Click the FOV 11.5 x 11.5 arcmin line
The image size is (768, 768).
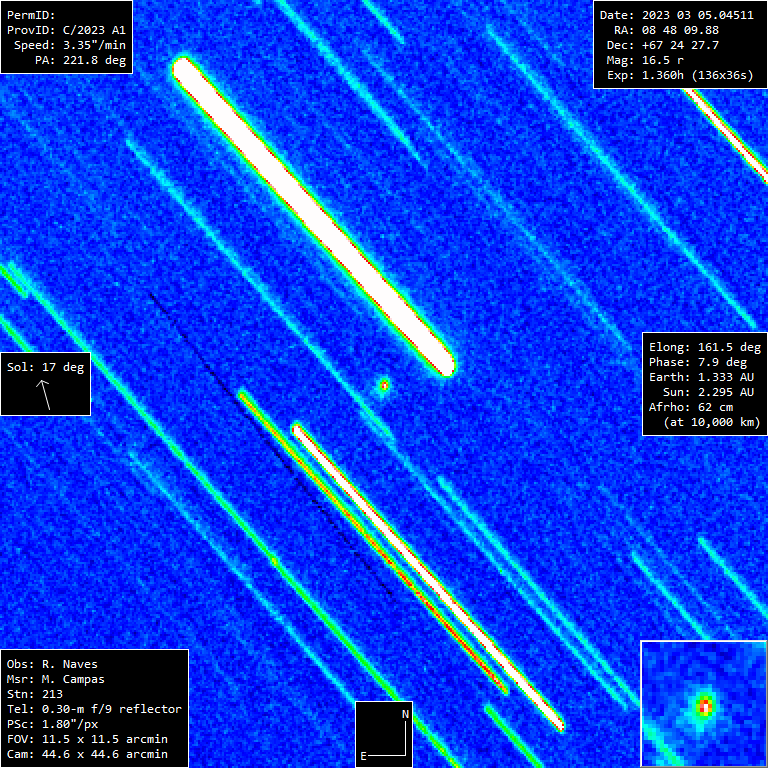[x=87, y=739]
